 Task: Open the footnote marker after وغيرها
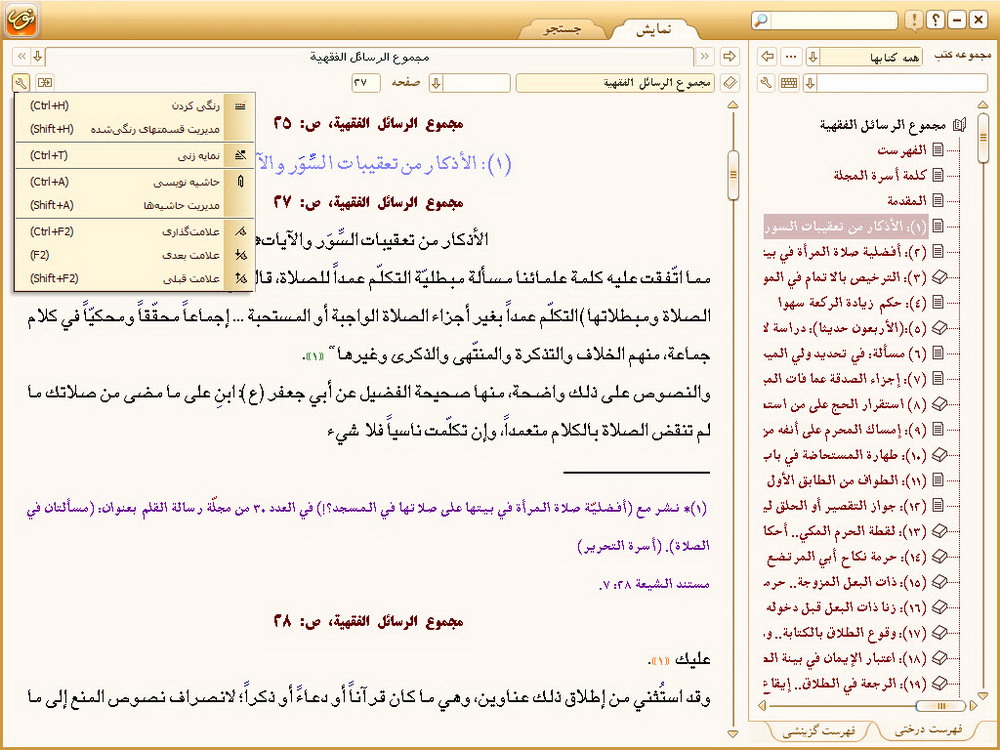click(314, 356)
